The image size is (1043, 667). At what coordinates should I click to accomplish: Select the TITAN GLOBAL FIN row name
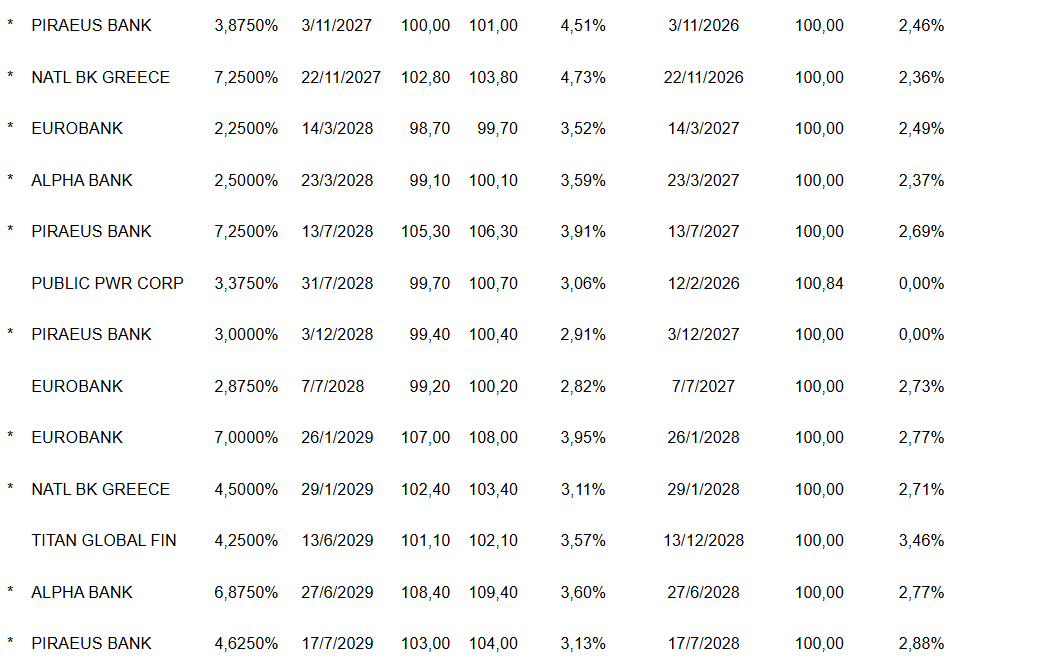pos(104,540)
